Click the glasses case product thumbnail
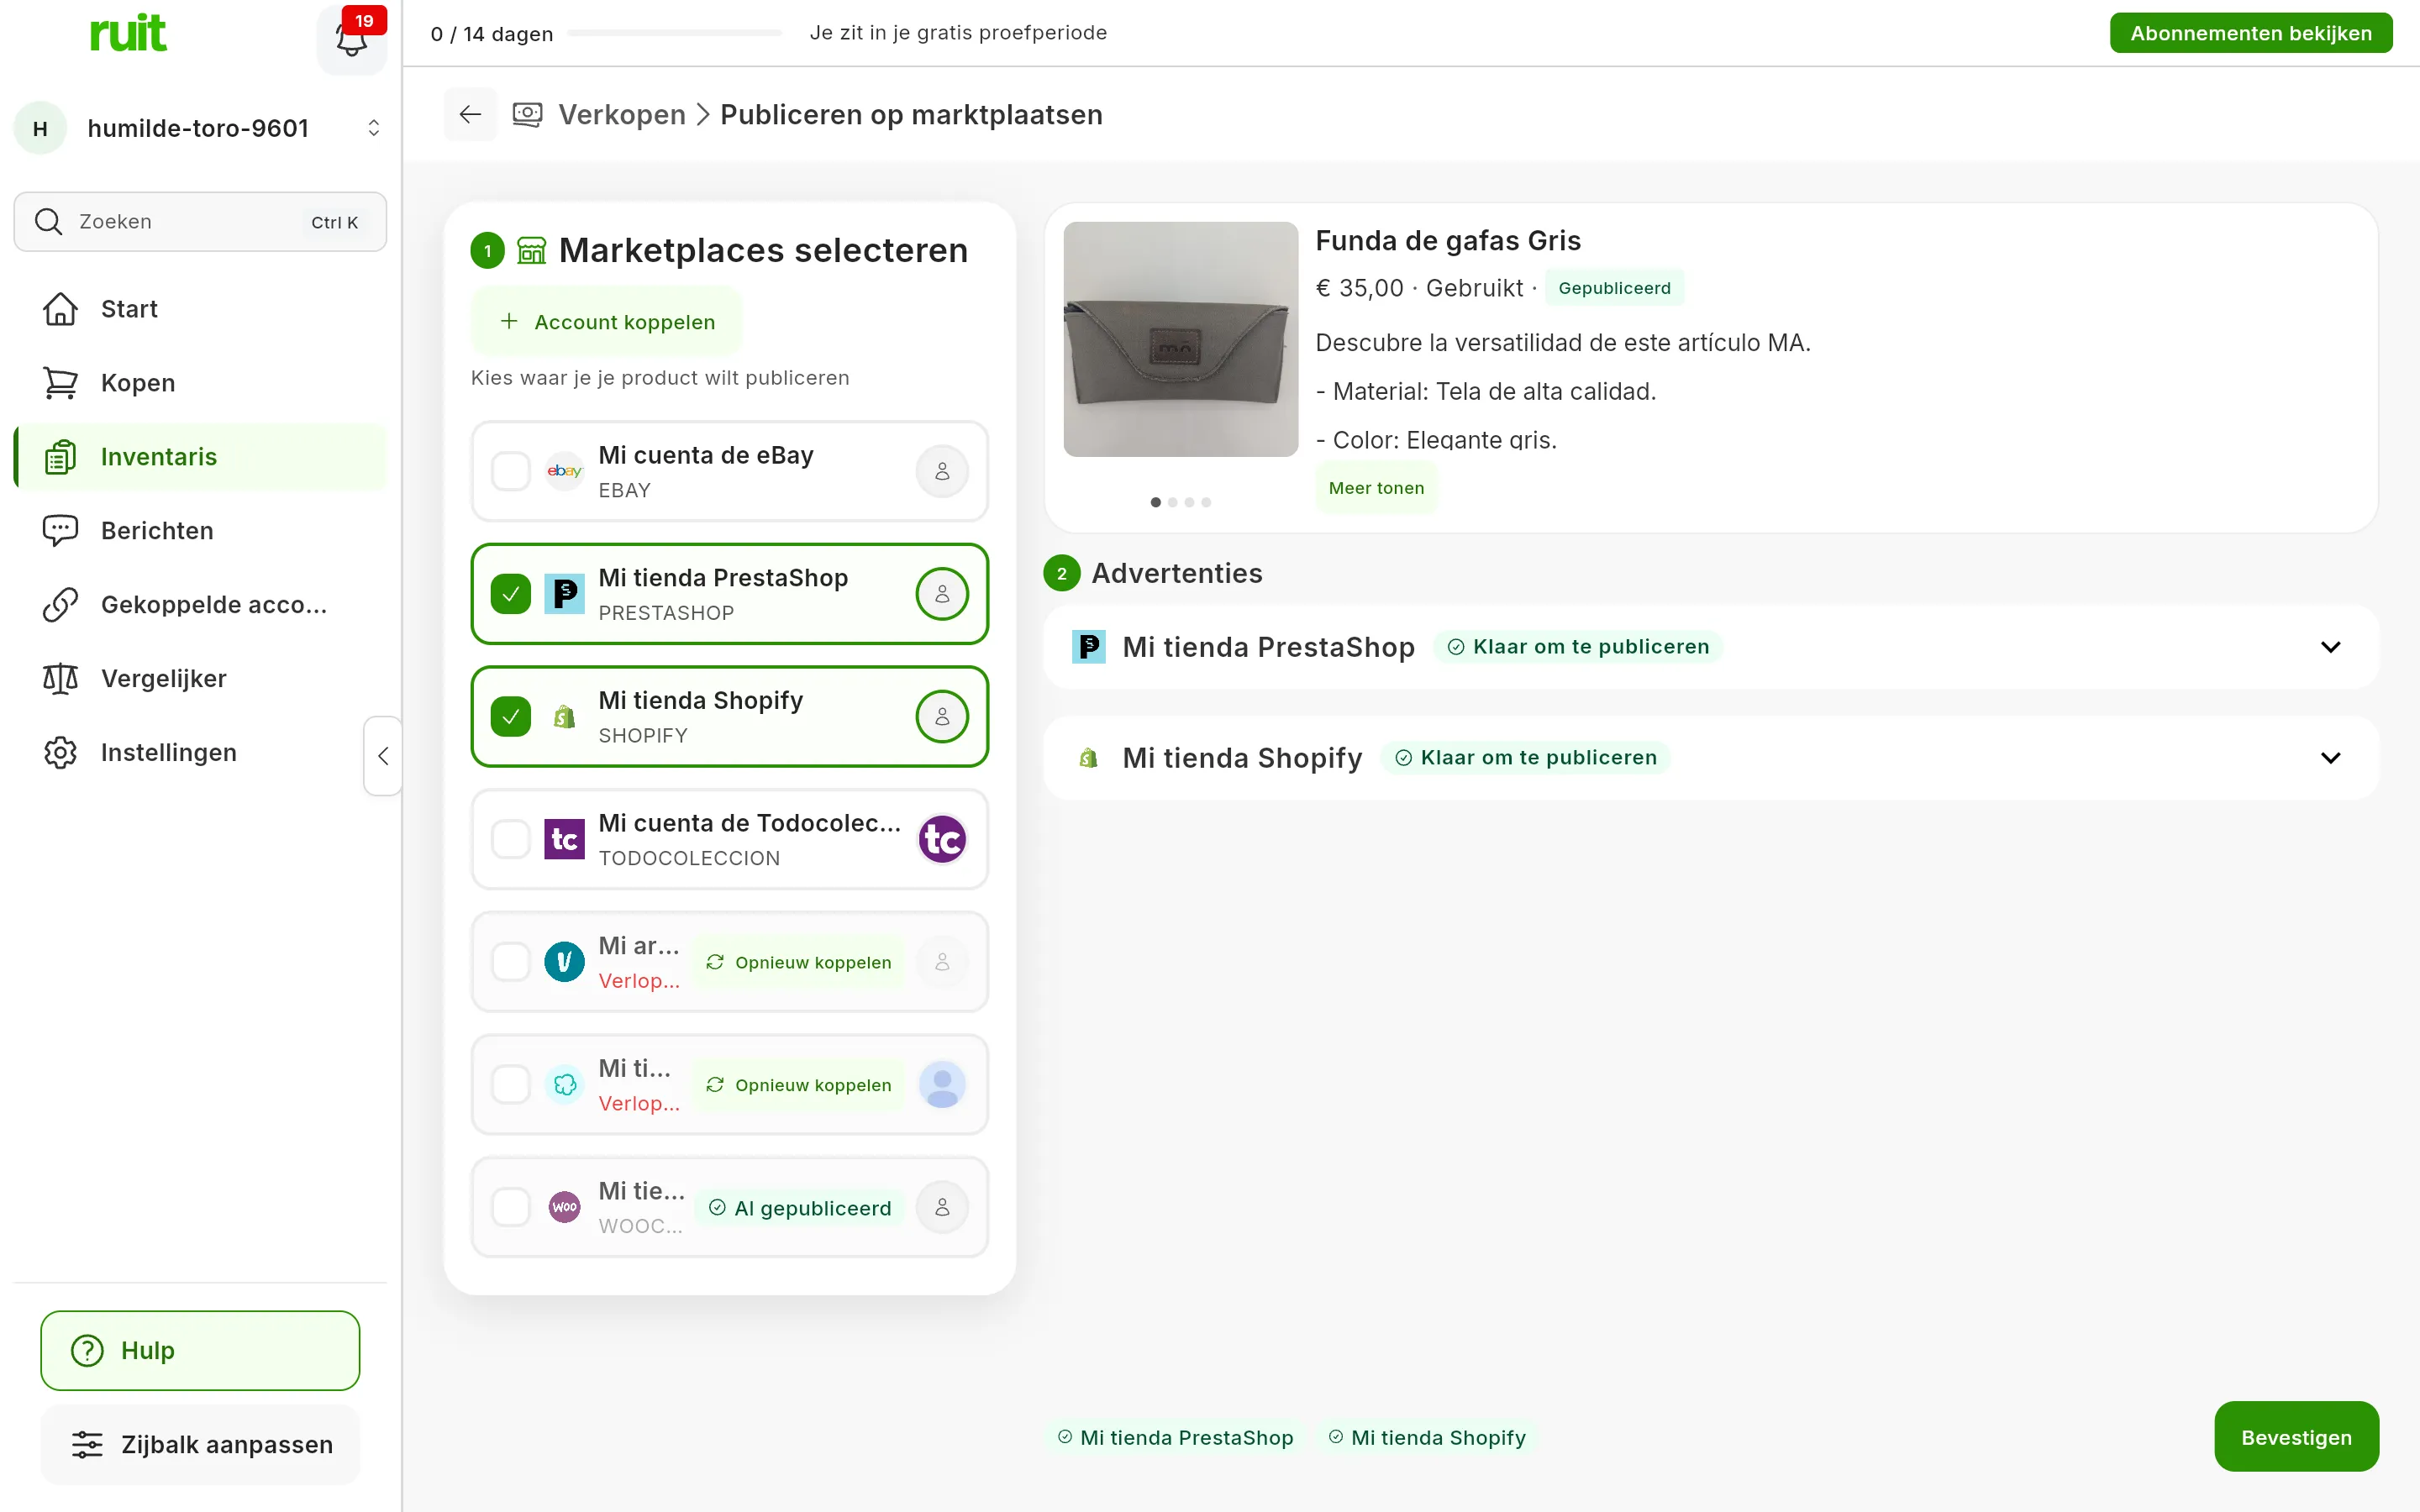This screenshot has width=2420, height=1512. pyautogui.click(x=1181, y=340)
